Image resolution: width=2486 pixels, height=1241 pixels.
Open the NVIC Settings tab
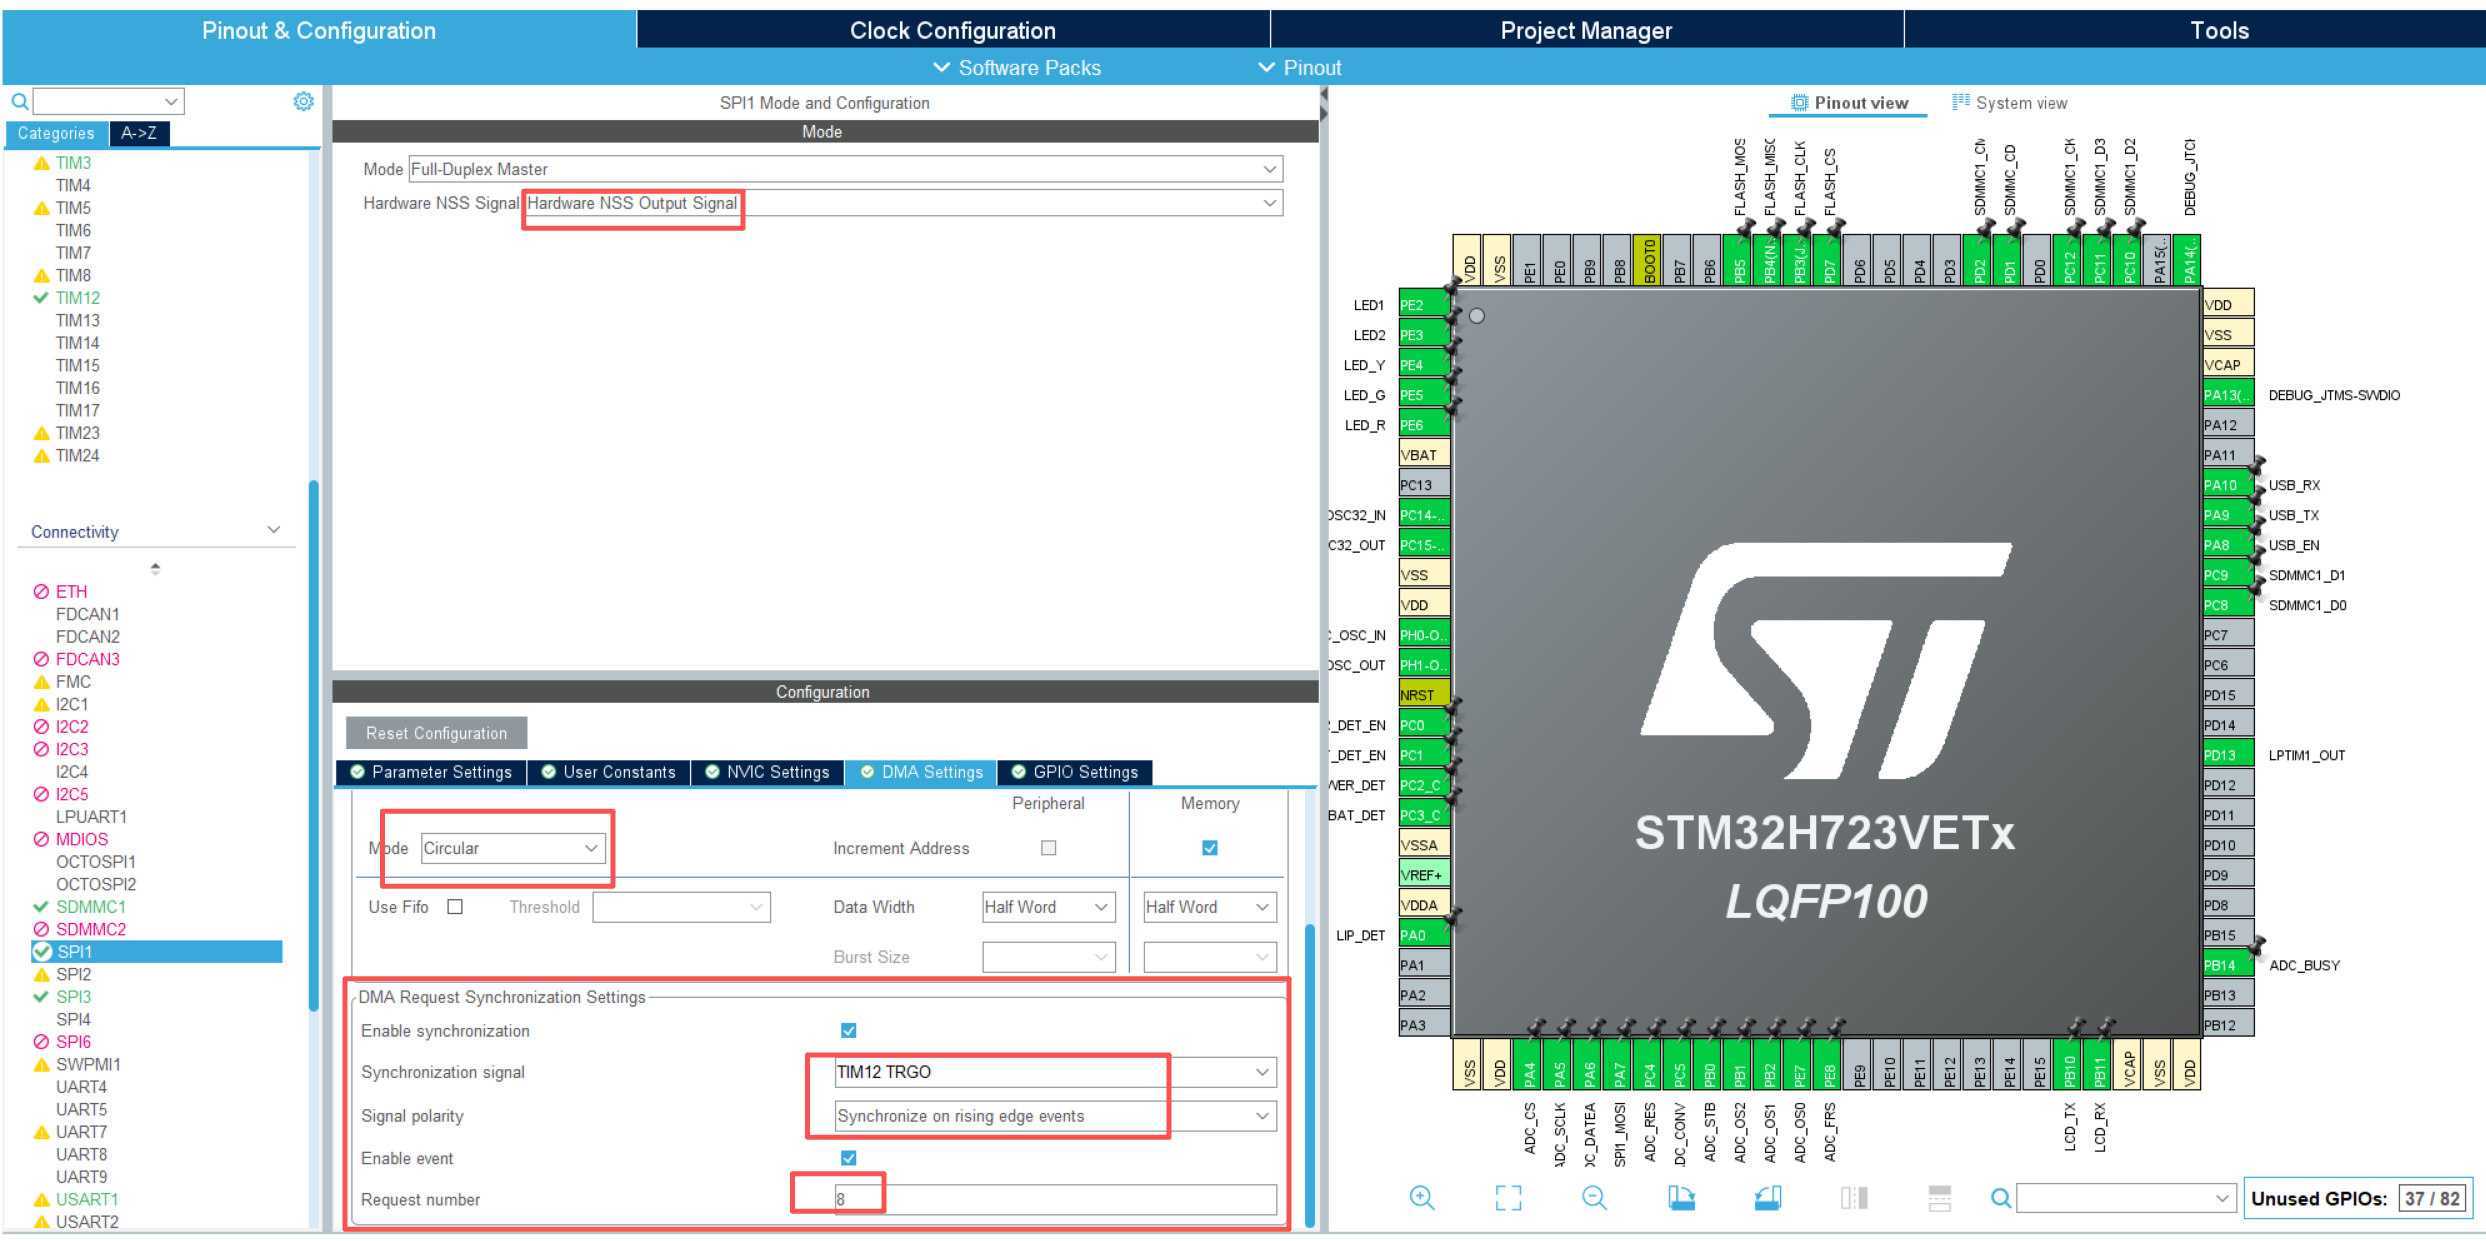click(x=767, y=772)
